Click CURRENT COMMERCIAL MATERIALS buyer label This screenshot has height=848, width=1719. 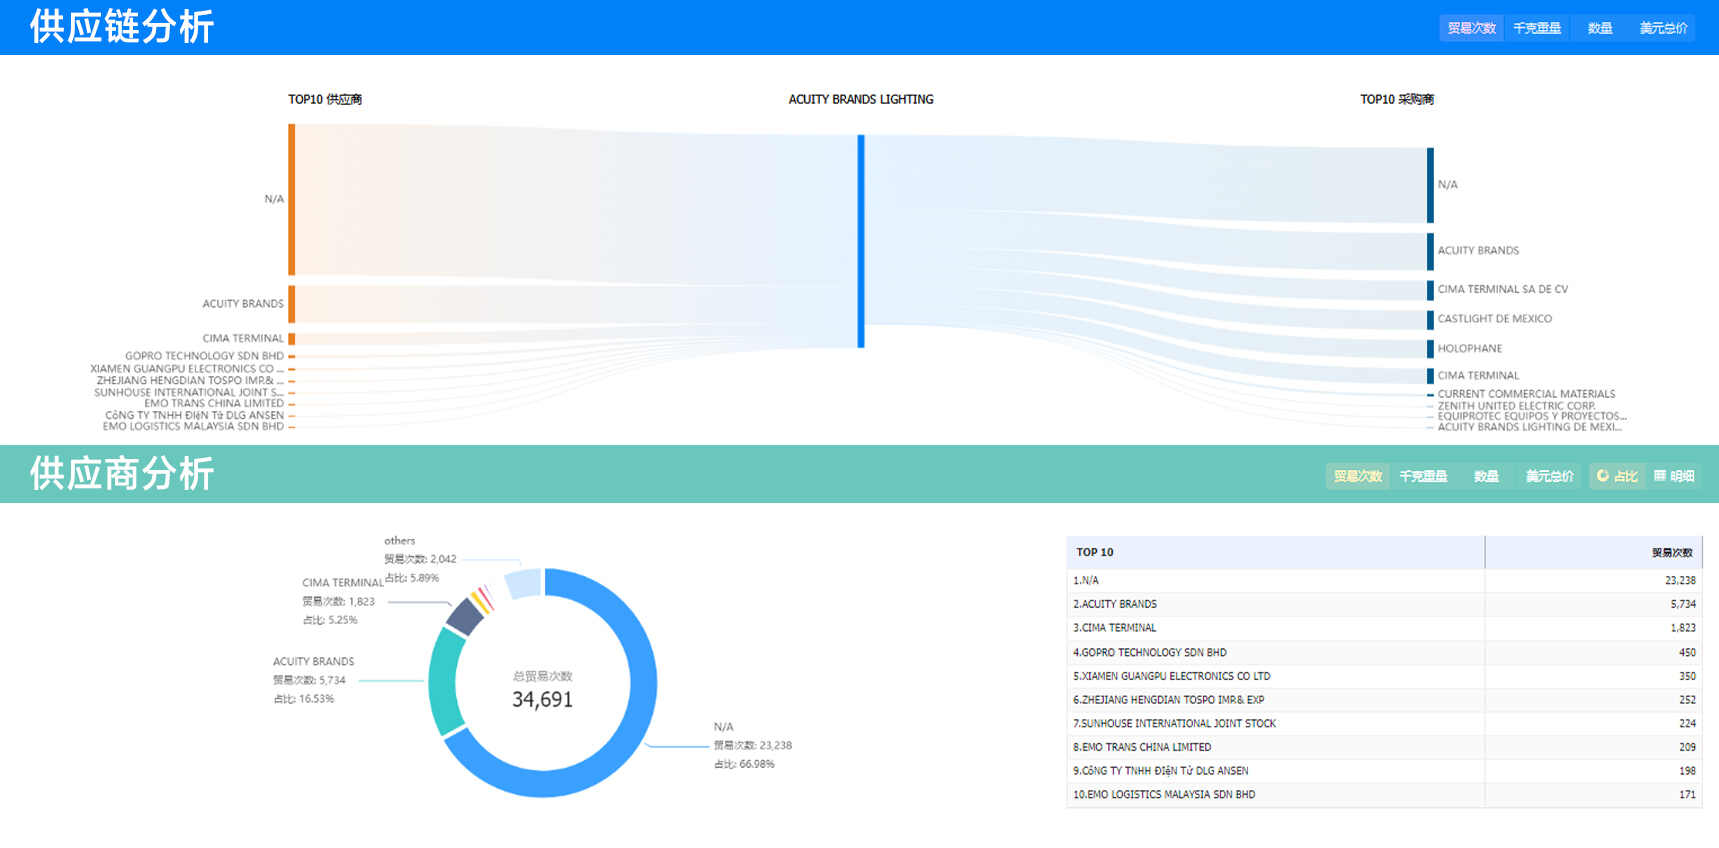1526,394
